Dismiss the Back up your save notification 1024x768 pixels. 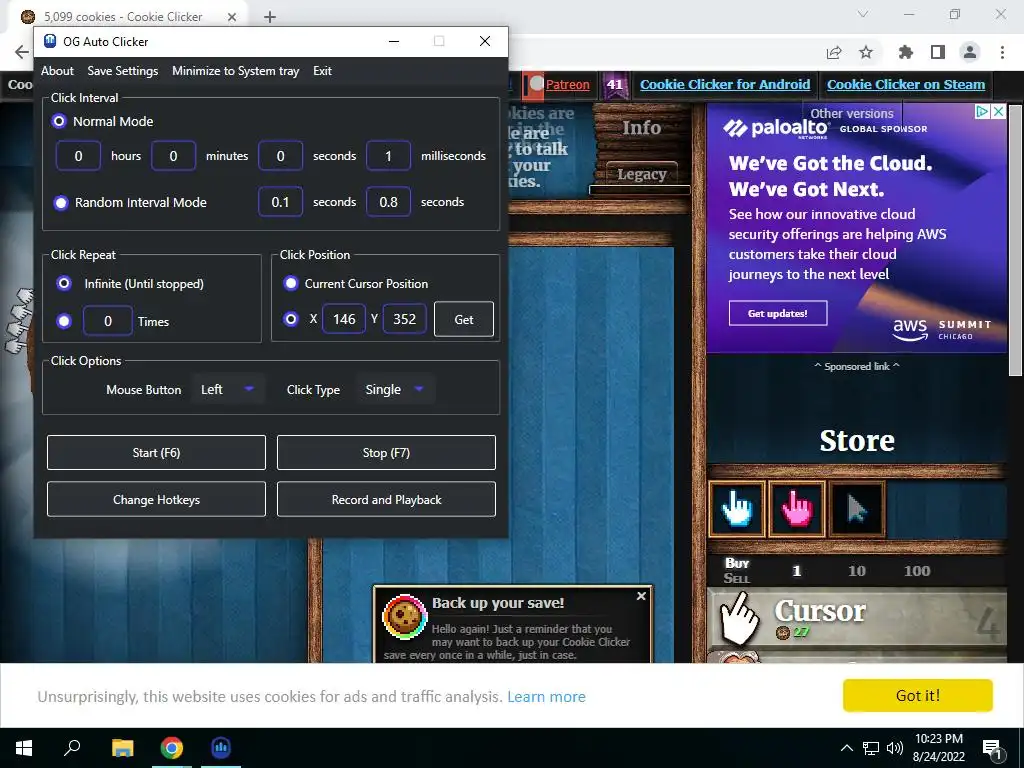click(641, 596)
